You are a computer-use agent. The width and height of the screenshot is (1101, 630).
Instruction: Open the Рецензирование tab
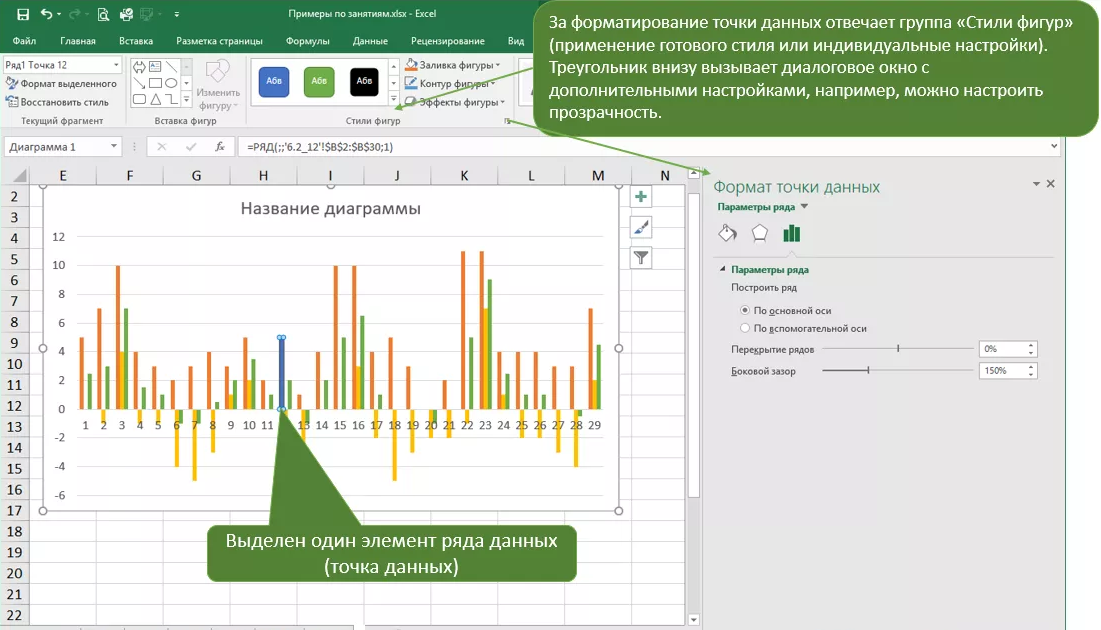(x=447, y=41)
